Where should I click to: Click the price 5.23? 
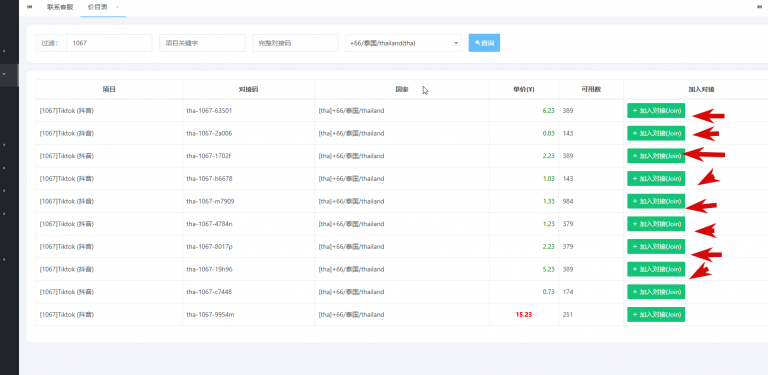tap(549, 269)
